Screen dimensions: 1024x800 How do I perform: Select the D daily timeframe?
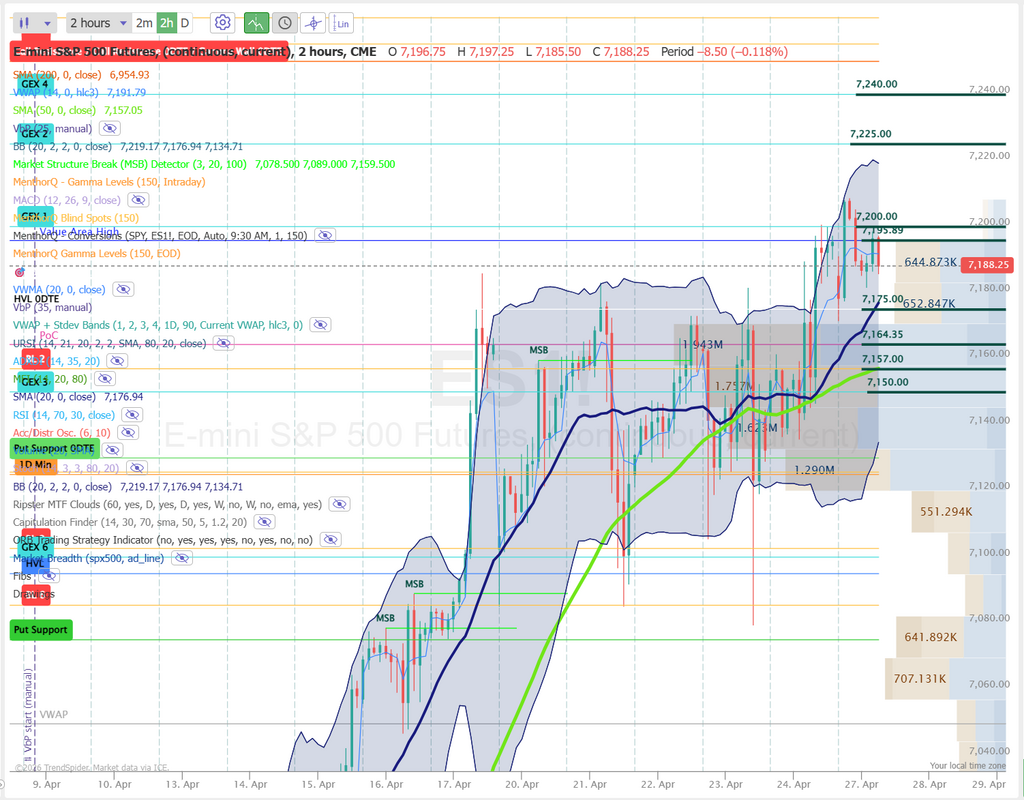(x=185, y=22)
